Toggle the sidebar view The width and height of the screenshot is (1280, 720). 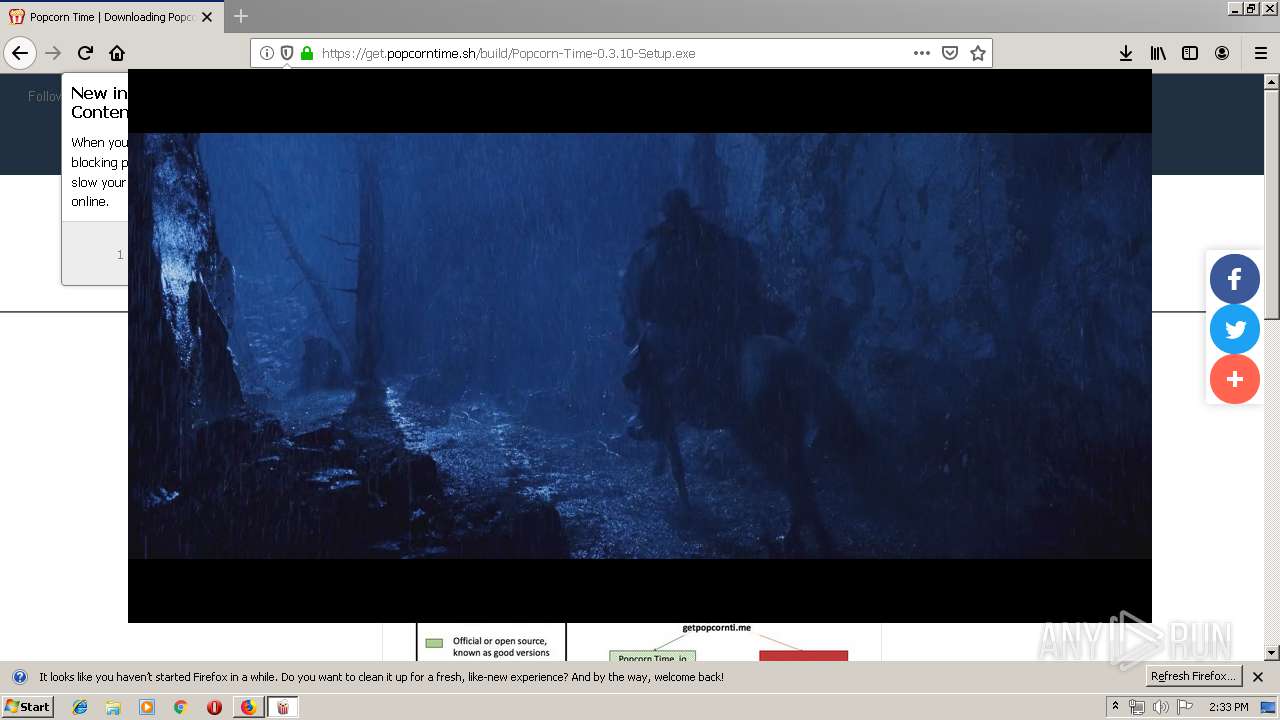1190,53
